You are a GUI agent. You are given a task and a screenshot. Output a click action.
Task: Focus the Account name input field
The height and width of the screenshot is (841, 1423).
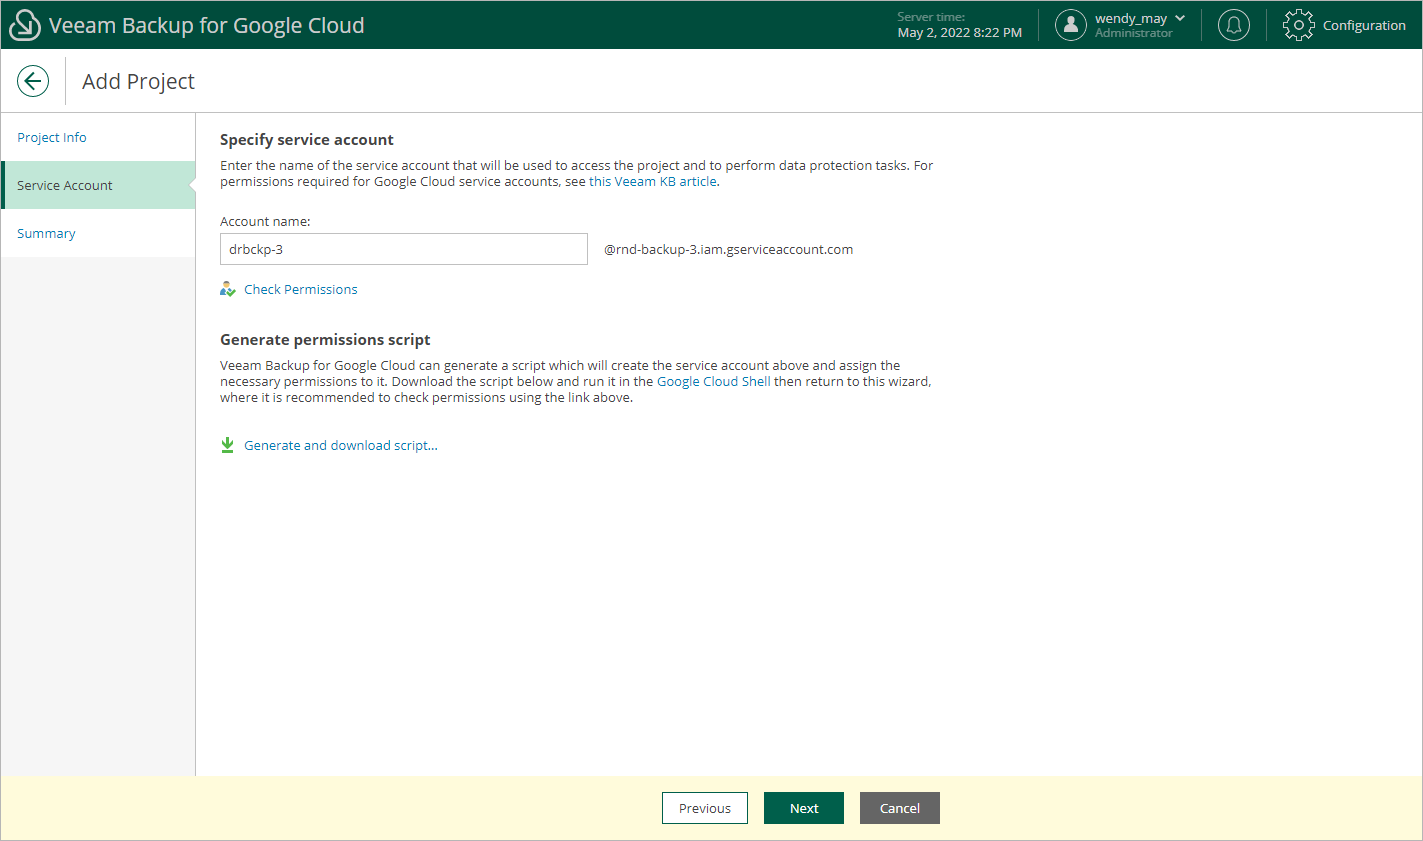[404, 249]
